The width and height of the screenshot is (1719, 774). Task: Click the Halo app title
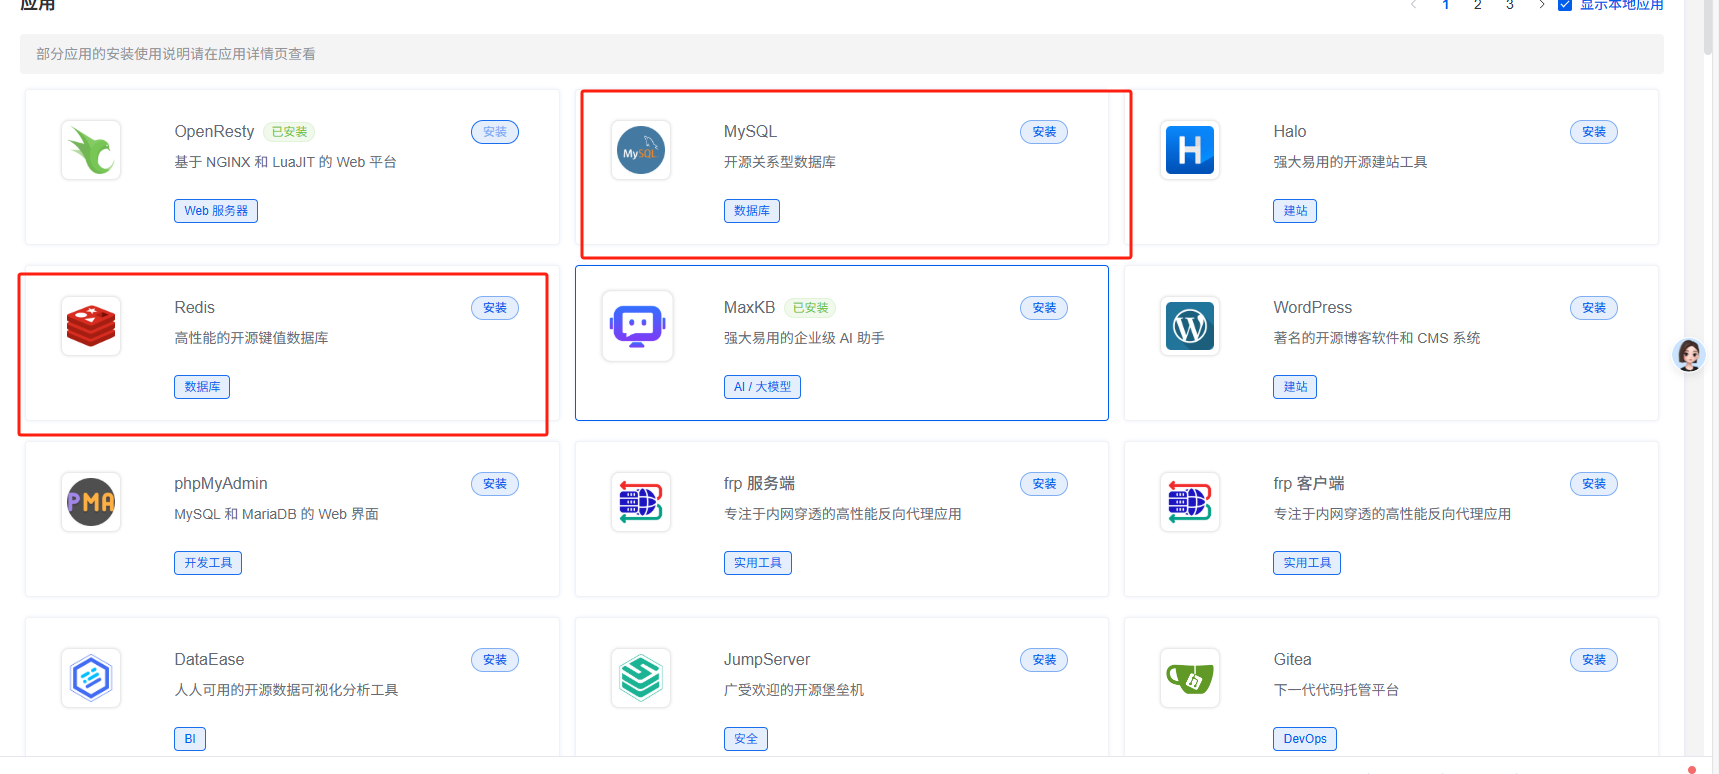(x=1290, y=132)
